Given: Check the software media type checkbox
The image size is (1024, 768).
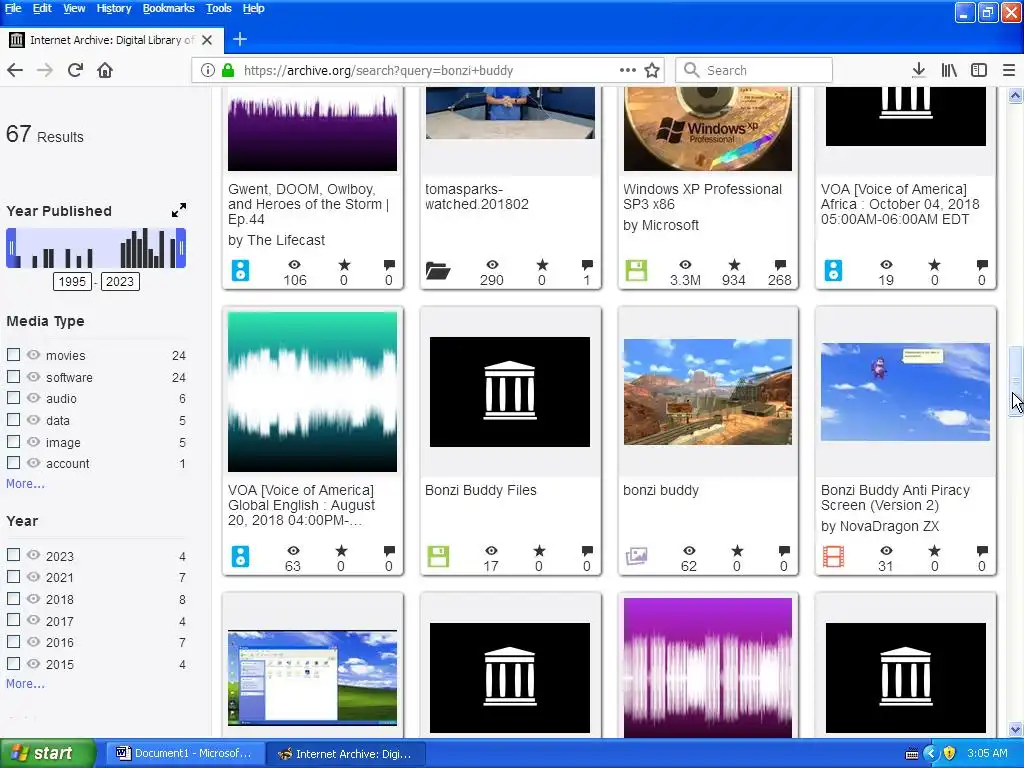Looking at the screenshot, I should point(13,377).
